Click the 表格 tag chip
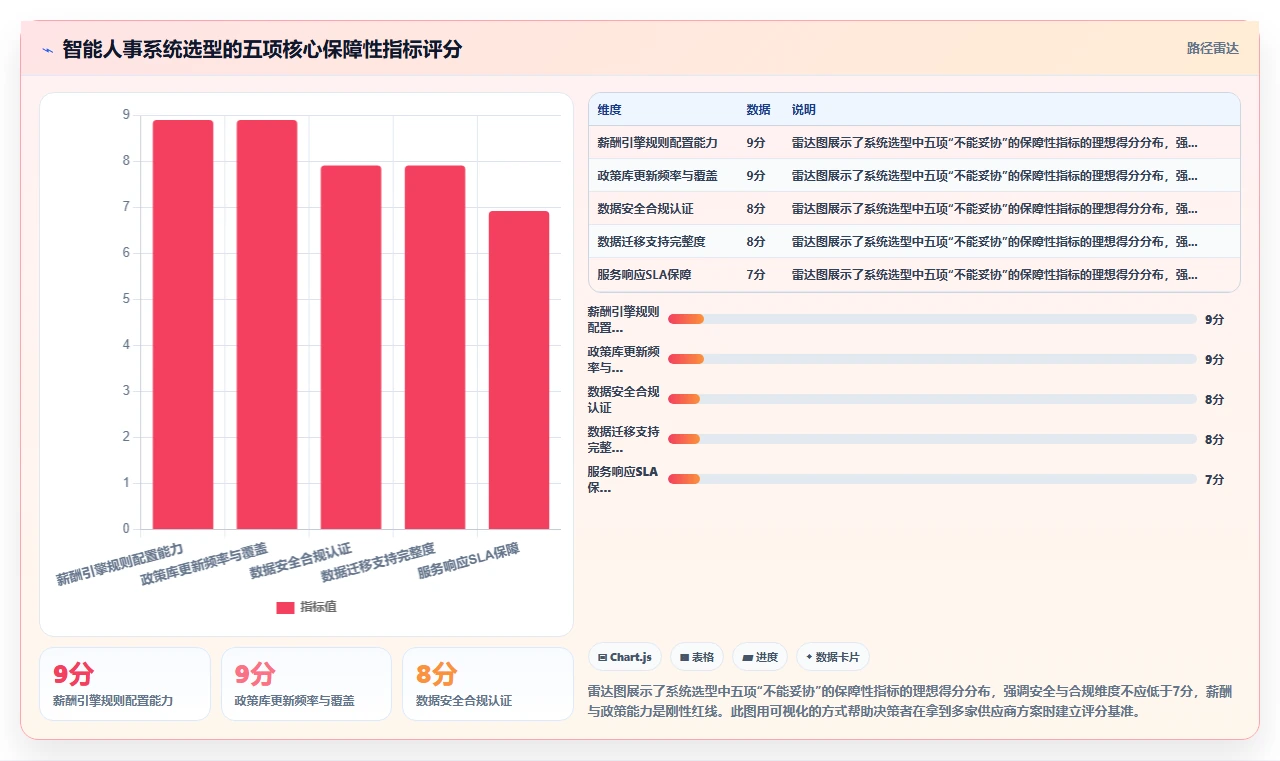This screenshot has width=1280, height=761. [697, 657]
